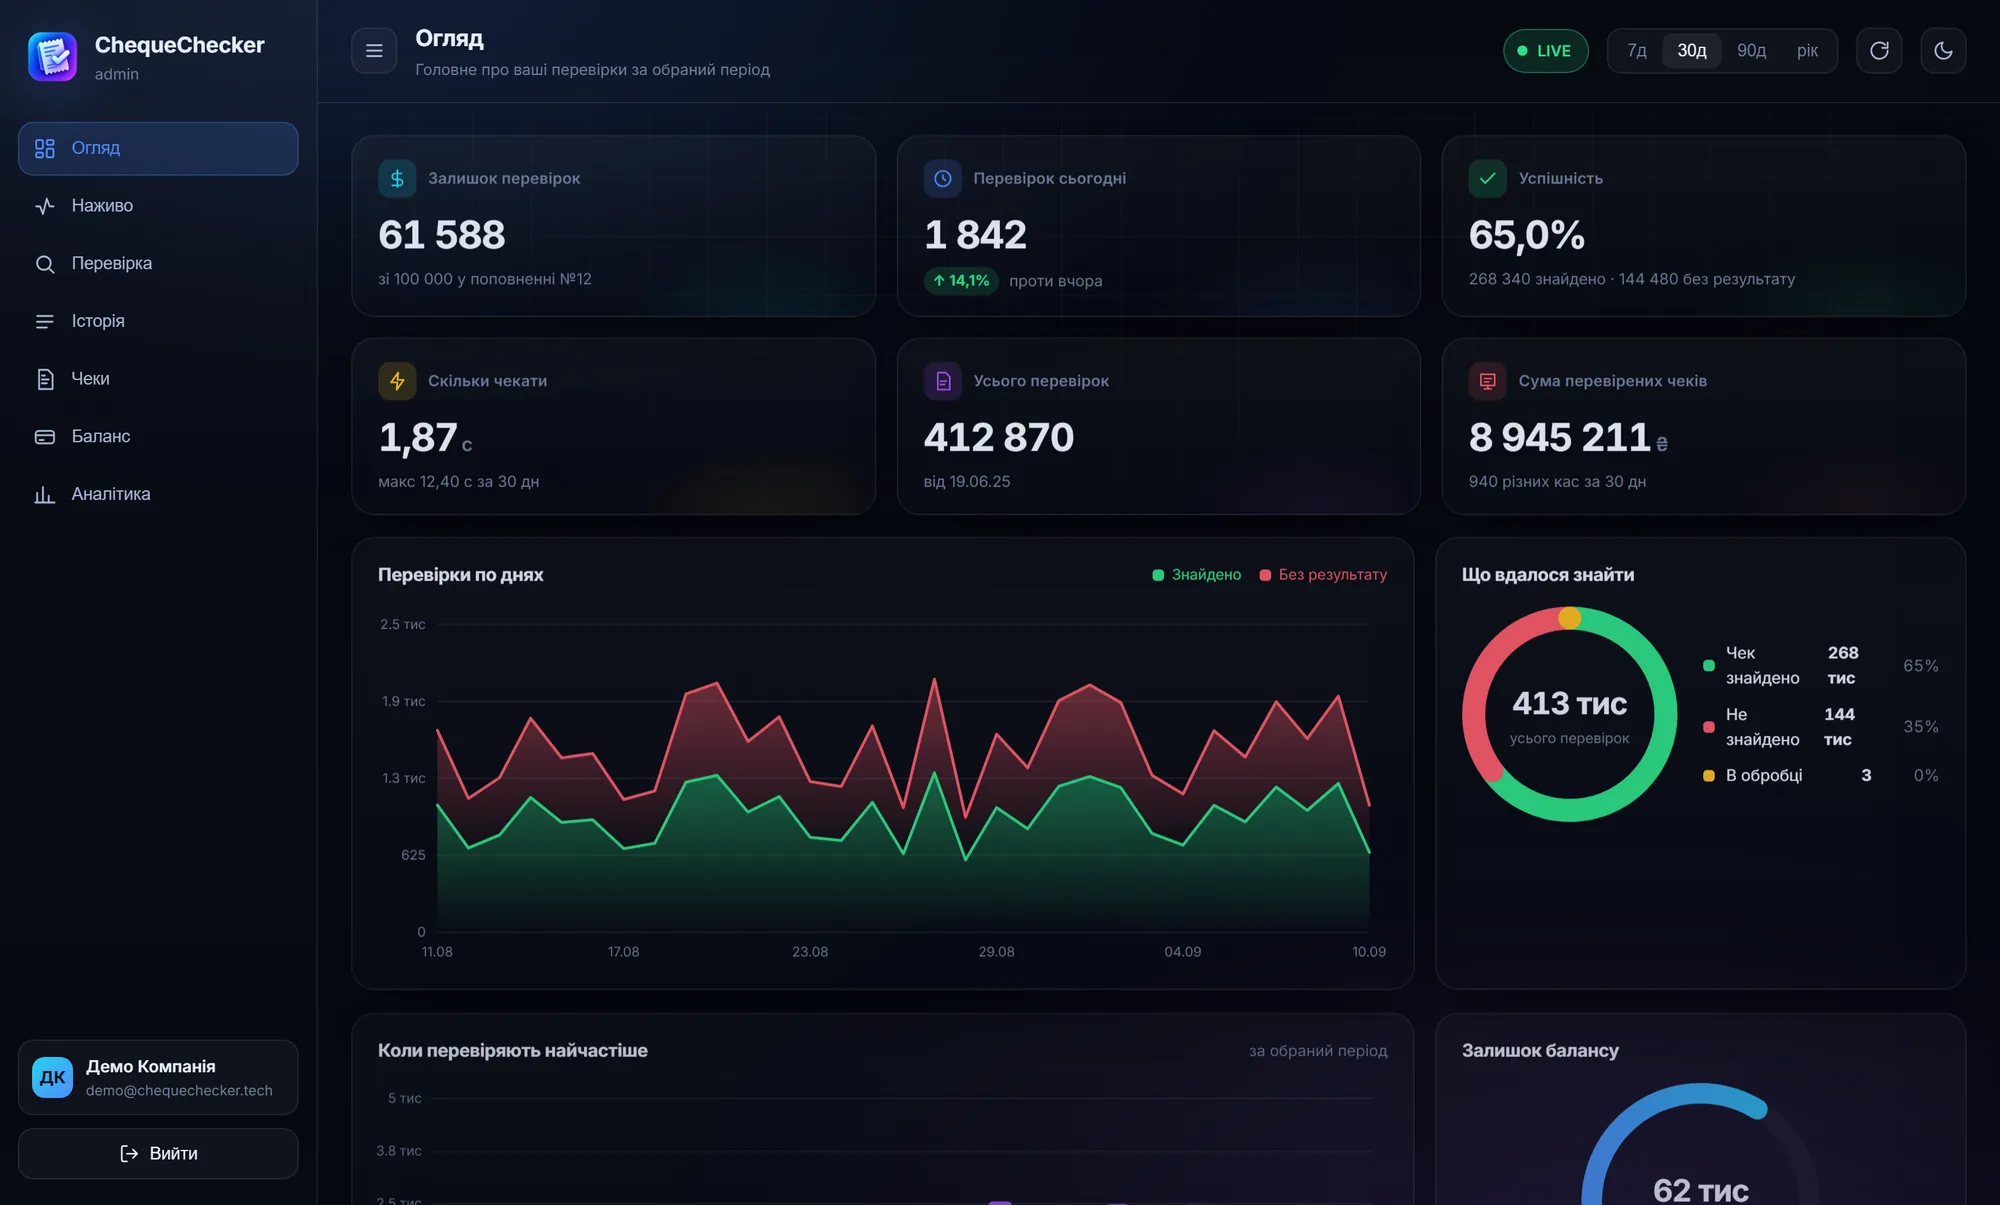Select the рік period
The image size is (2000, 1205).
tap(1807, 51)
